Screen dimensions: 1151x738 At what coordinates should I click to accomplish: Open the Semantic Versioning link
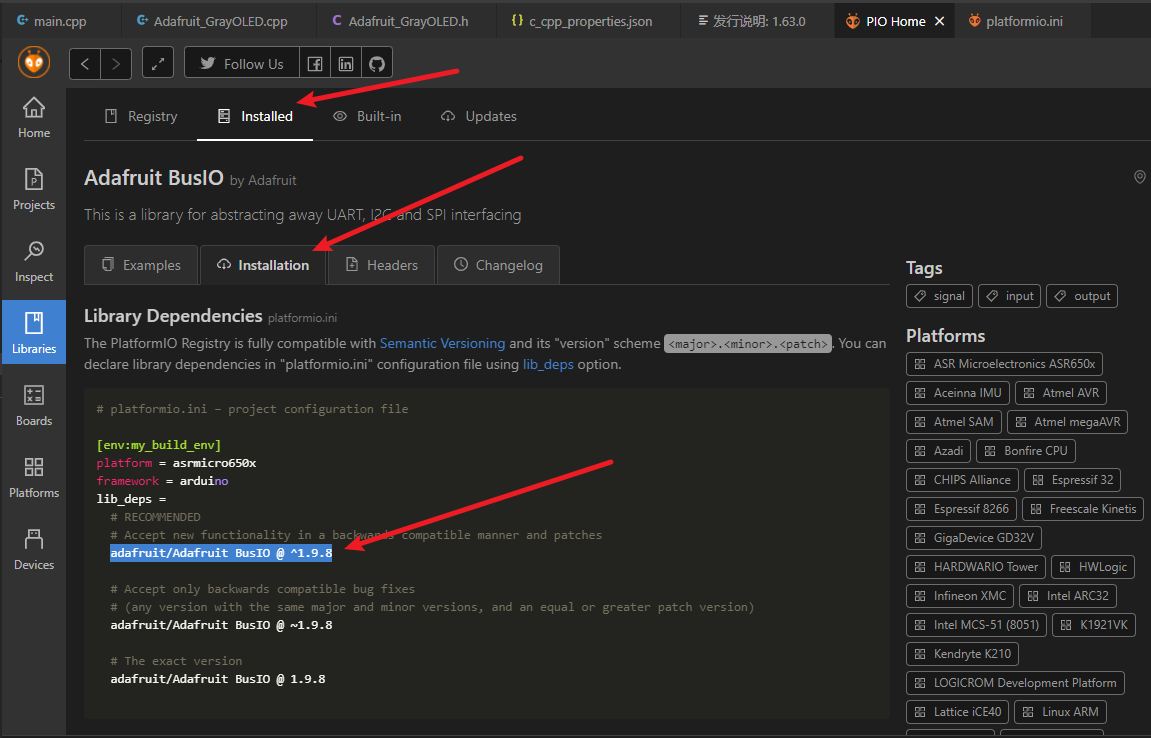441,343
